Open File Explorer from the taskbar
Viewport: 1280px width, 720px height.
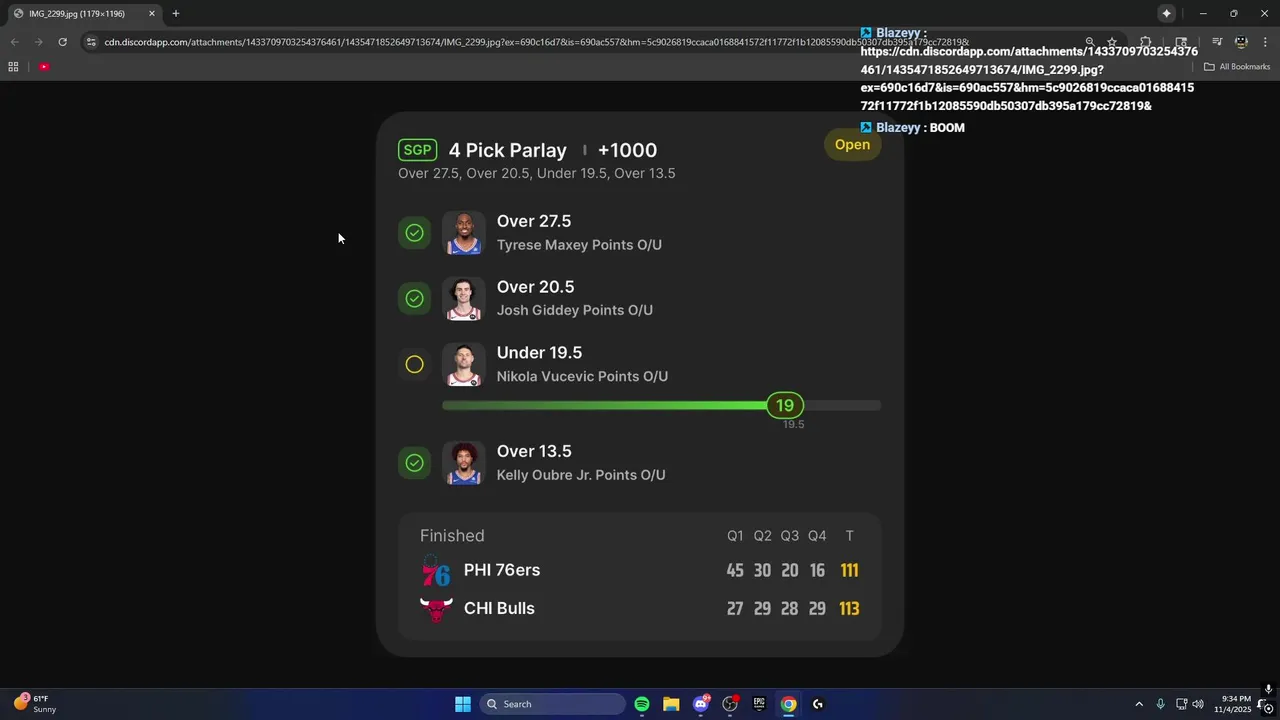click(671, 704)
